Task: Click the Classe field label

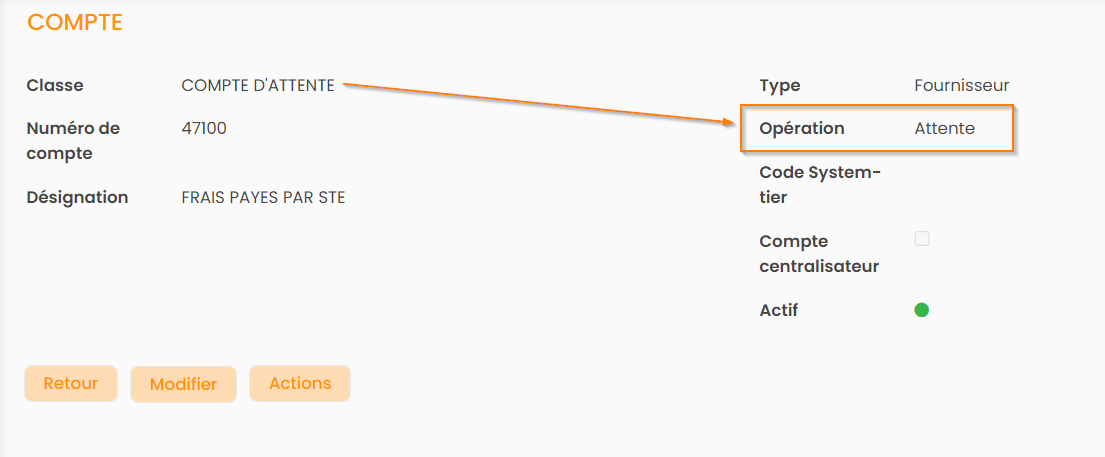Action: pyautogui.click(x=55, y=86)
